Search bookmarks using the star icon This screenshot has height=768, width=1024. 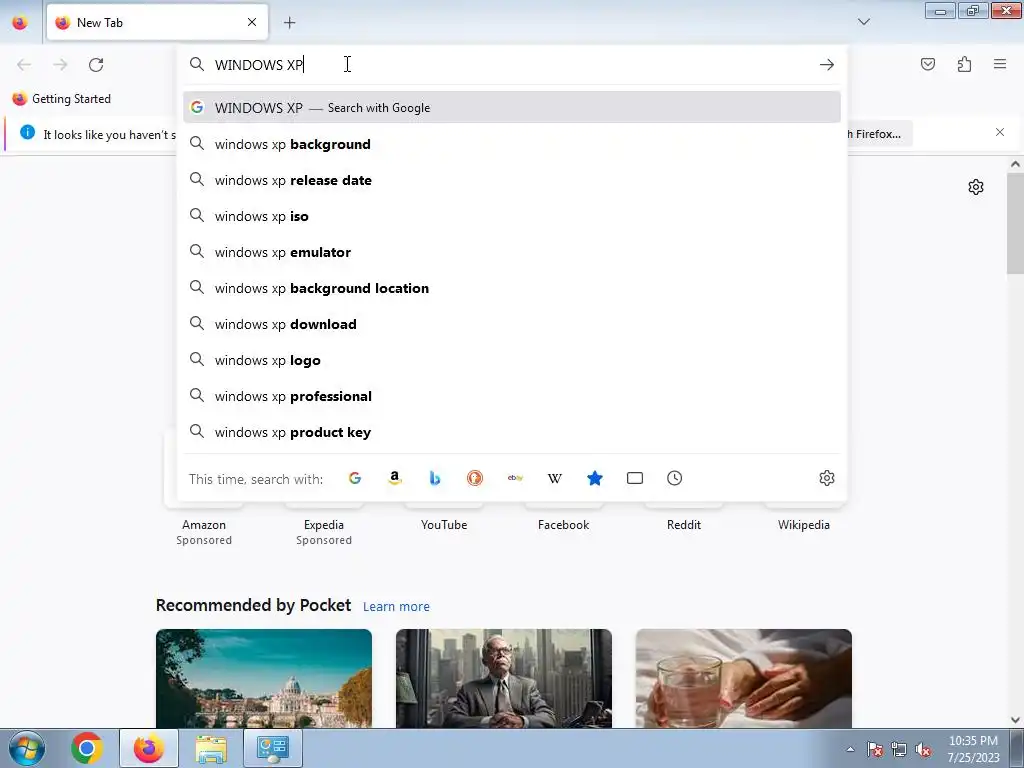tap(594, 478)
